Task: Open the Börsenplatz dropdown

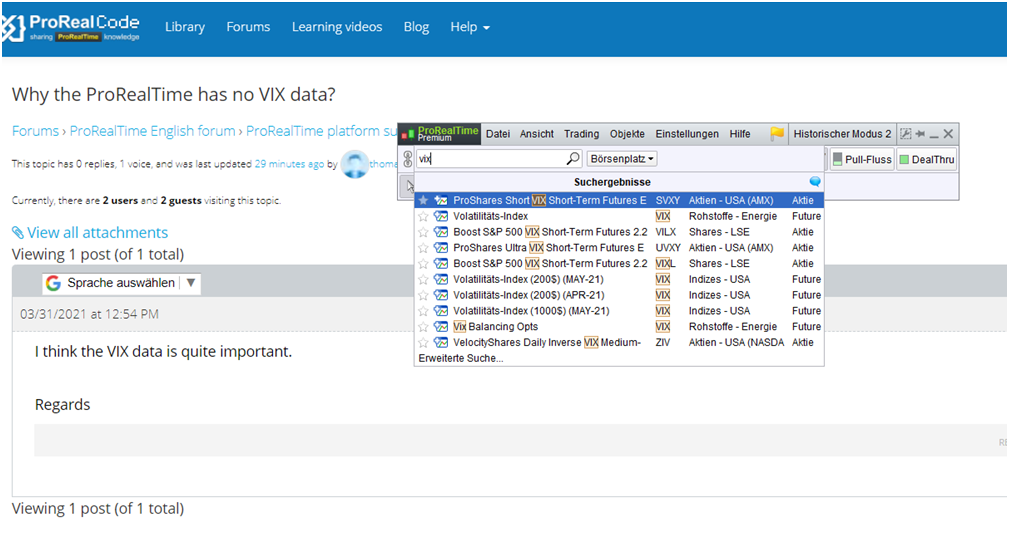Action: pos(621,159)
